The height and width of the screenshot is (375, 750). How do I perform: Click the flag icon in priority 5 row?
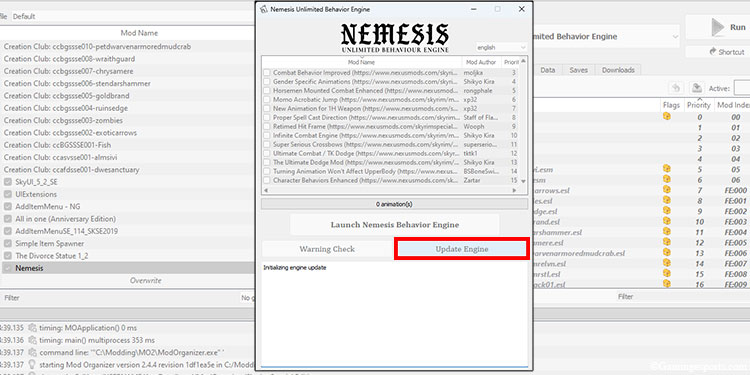tap(666, 169)
